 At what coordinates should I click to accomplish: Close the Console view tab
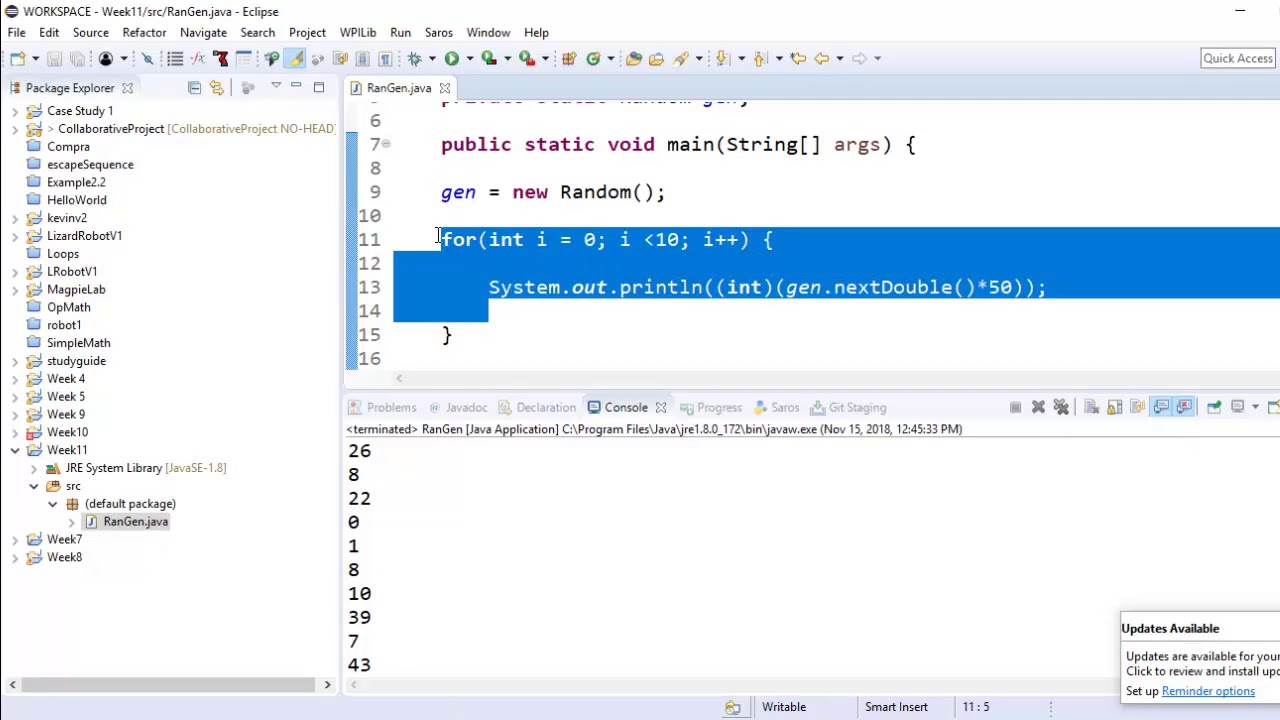(x=661, y=407)
